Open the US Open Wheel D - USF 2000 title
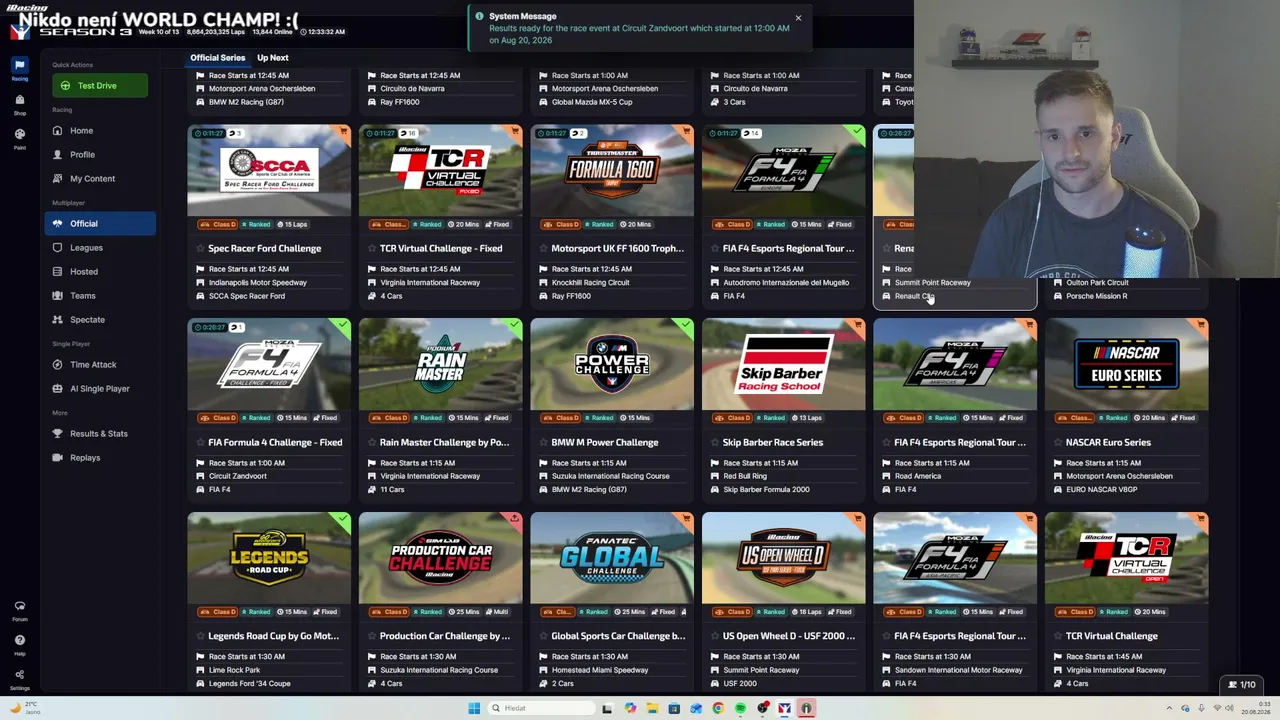This screenshot has height=720, width=1280. point(789,636)
